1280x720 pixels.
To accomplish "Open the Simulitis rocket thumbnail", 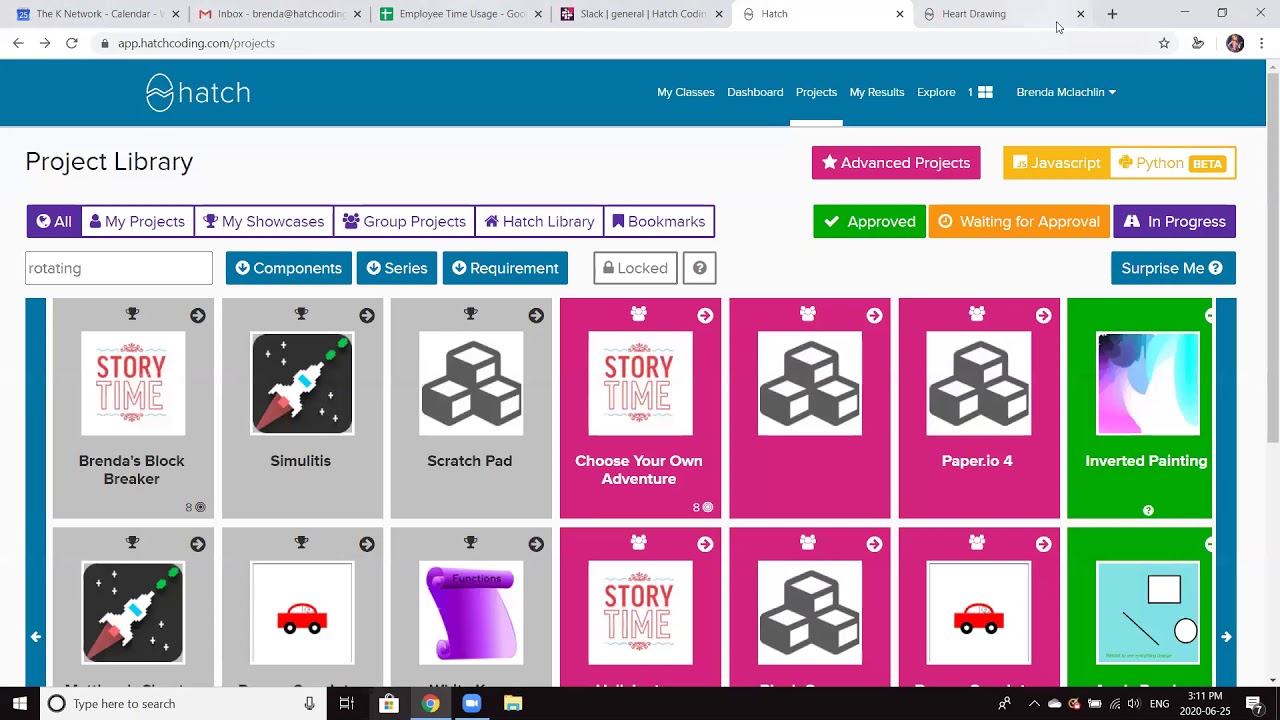I will tap(302, 384).
